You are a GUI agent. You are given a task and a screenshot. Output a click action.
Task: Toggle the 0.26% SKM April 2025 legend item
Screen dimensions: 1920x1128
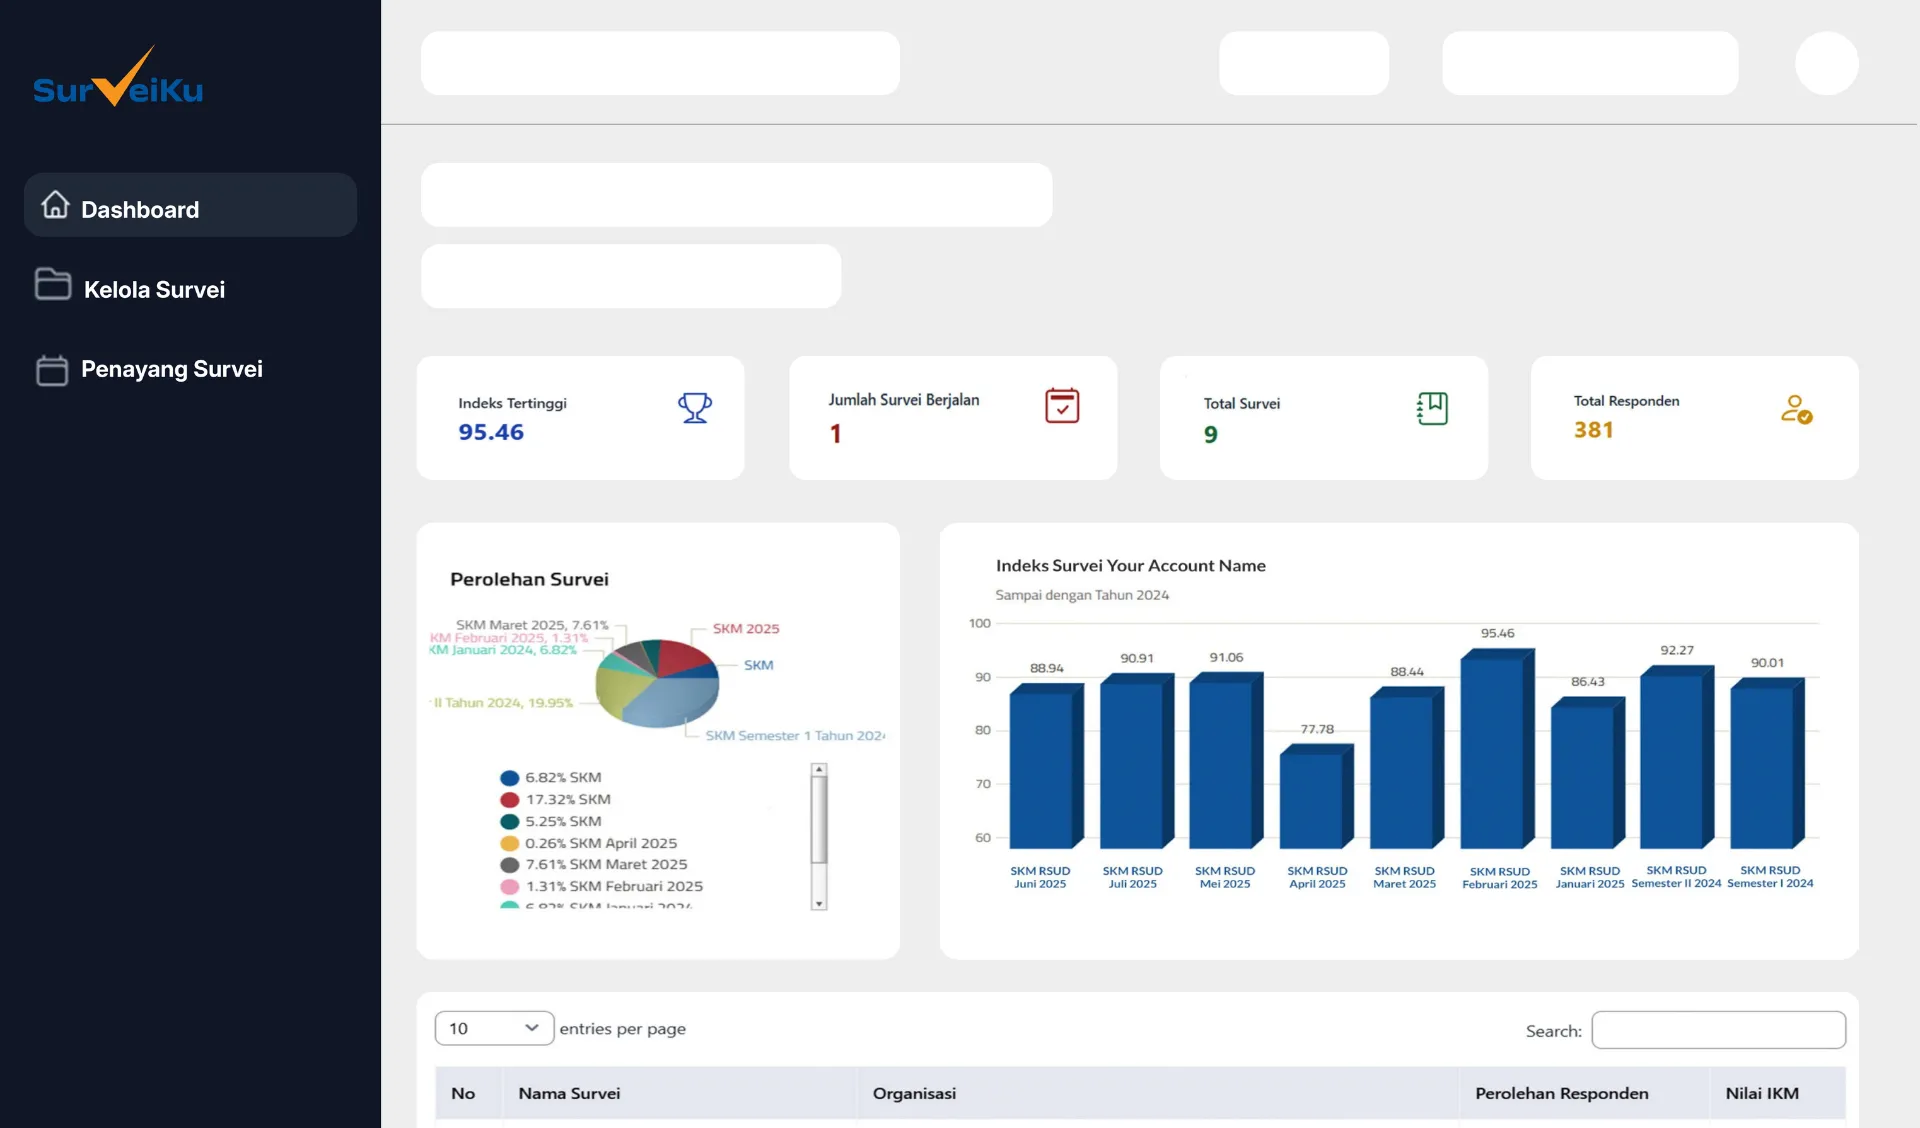[x=600, y=843]
